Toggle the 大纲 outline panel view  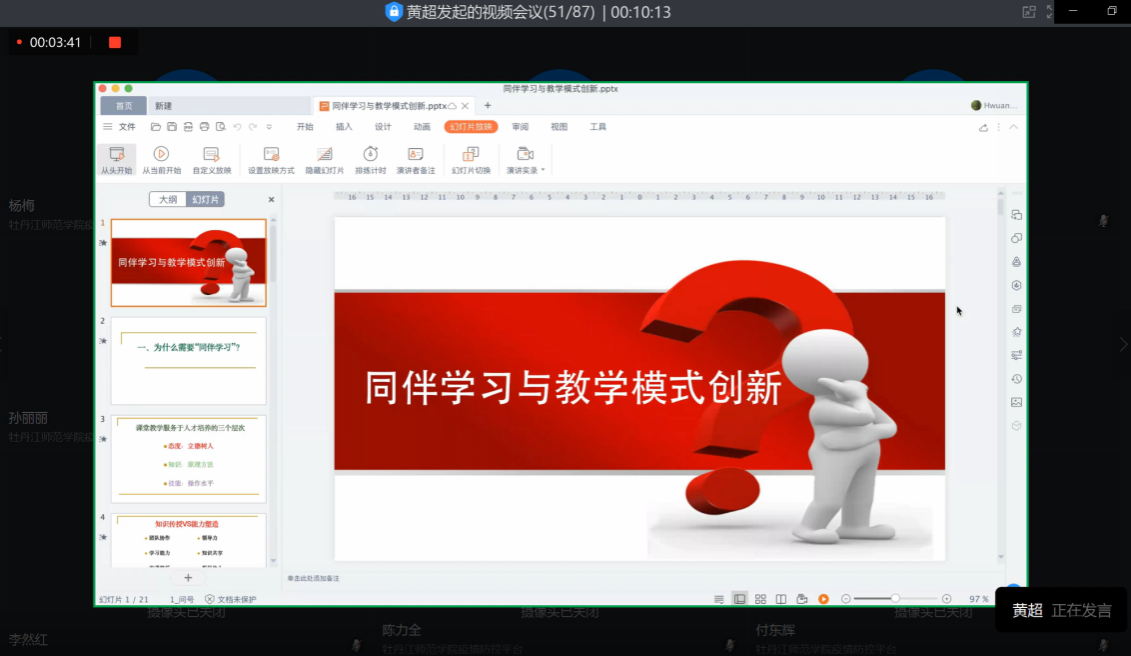[x=168, y=200]
